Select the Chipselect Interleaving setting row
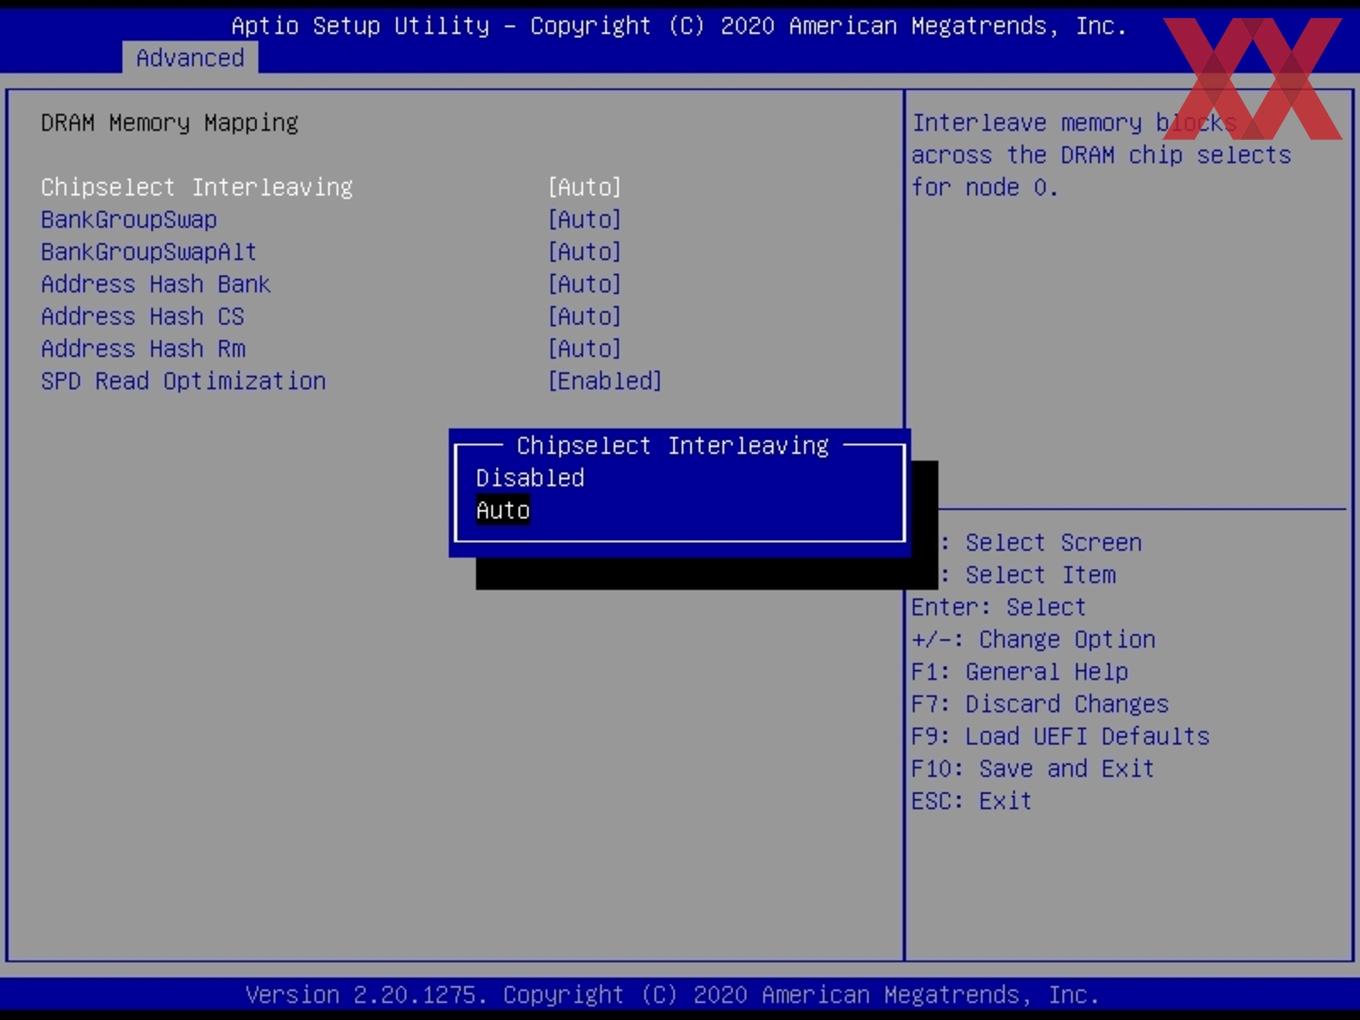1360x1020 pixels. click(x=331, y=187)
